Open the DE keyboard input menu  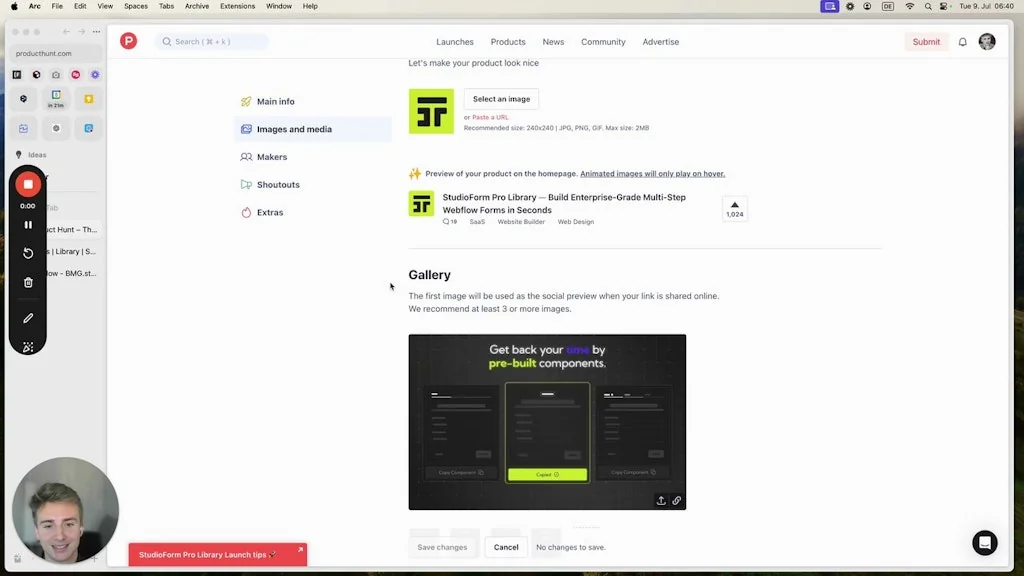coord(886,6)
